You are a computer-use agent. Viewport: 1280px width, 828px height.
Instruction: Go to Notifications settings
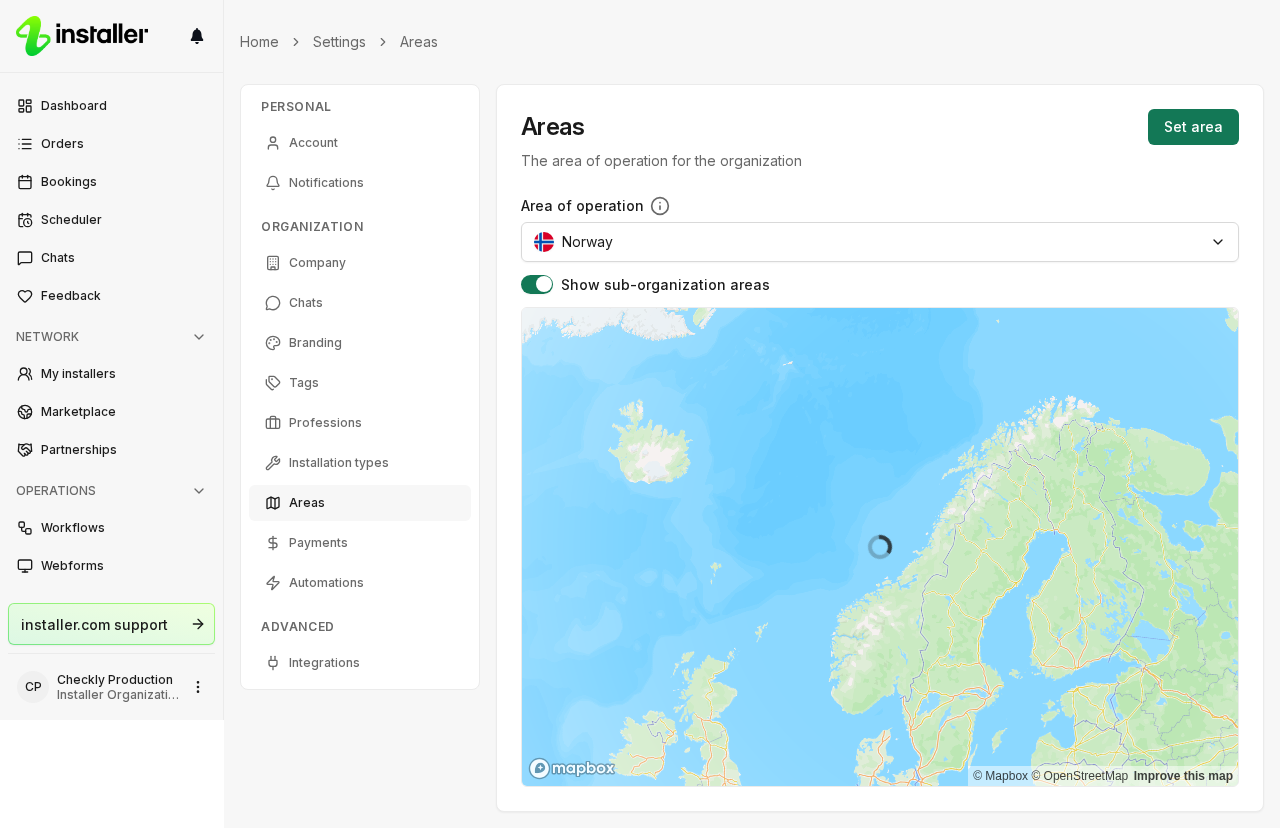pos(360,183)
